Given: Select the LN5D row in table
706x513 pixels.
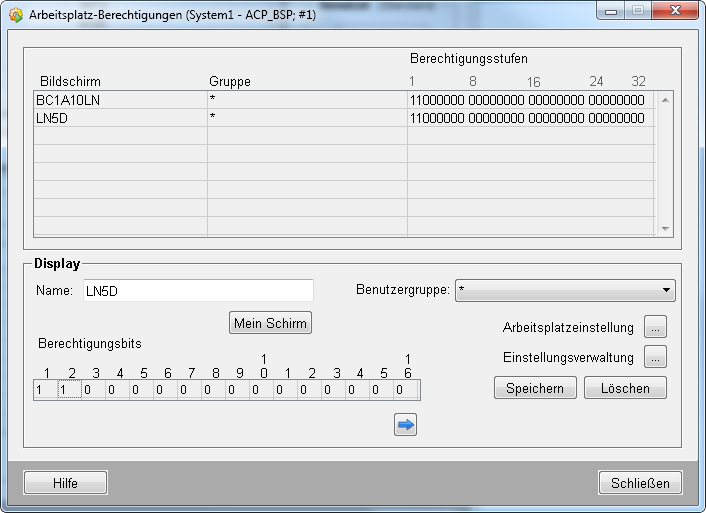Looking at the screenshot, I should tap(120, 118).
